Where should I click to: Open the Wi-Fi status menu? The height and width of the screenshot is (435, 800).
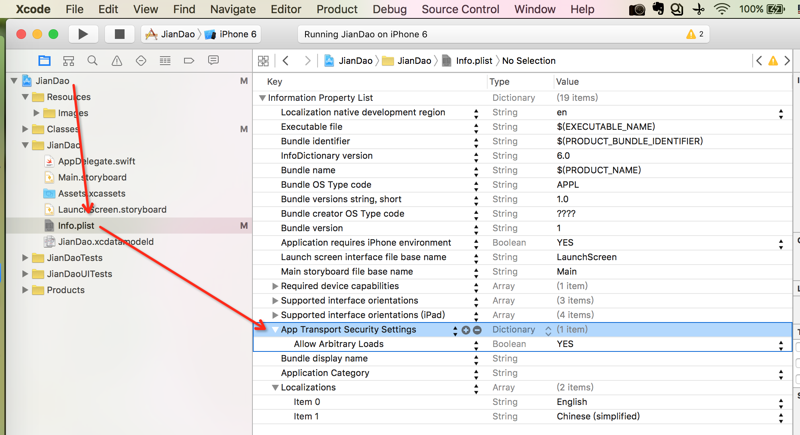coord(722,9)
